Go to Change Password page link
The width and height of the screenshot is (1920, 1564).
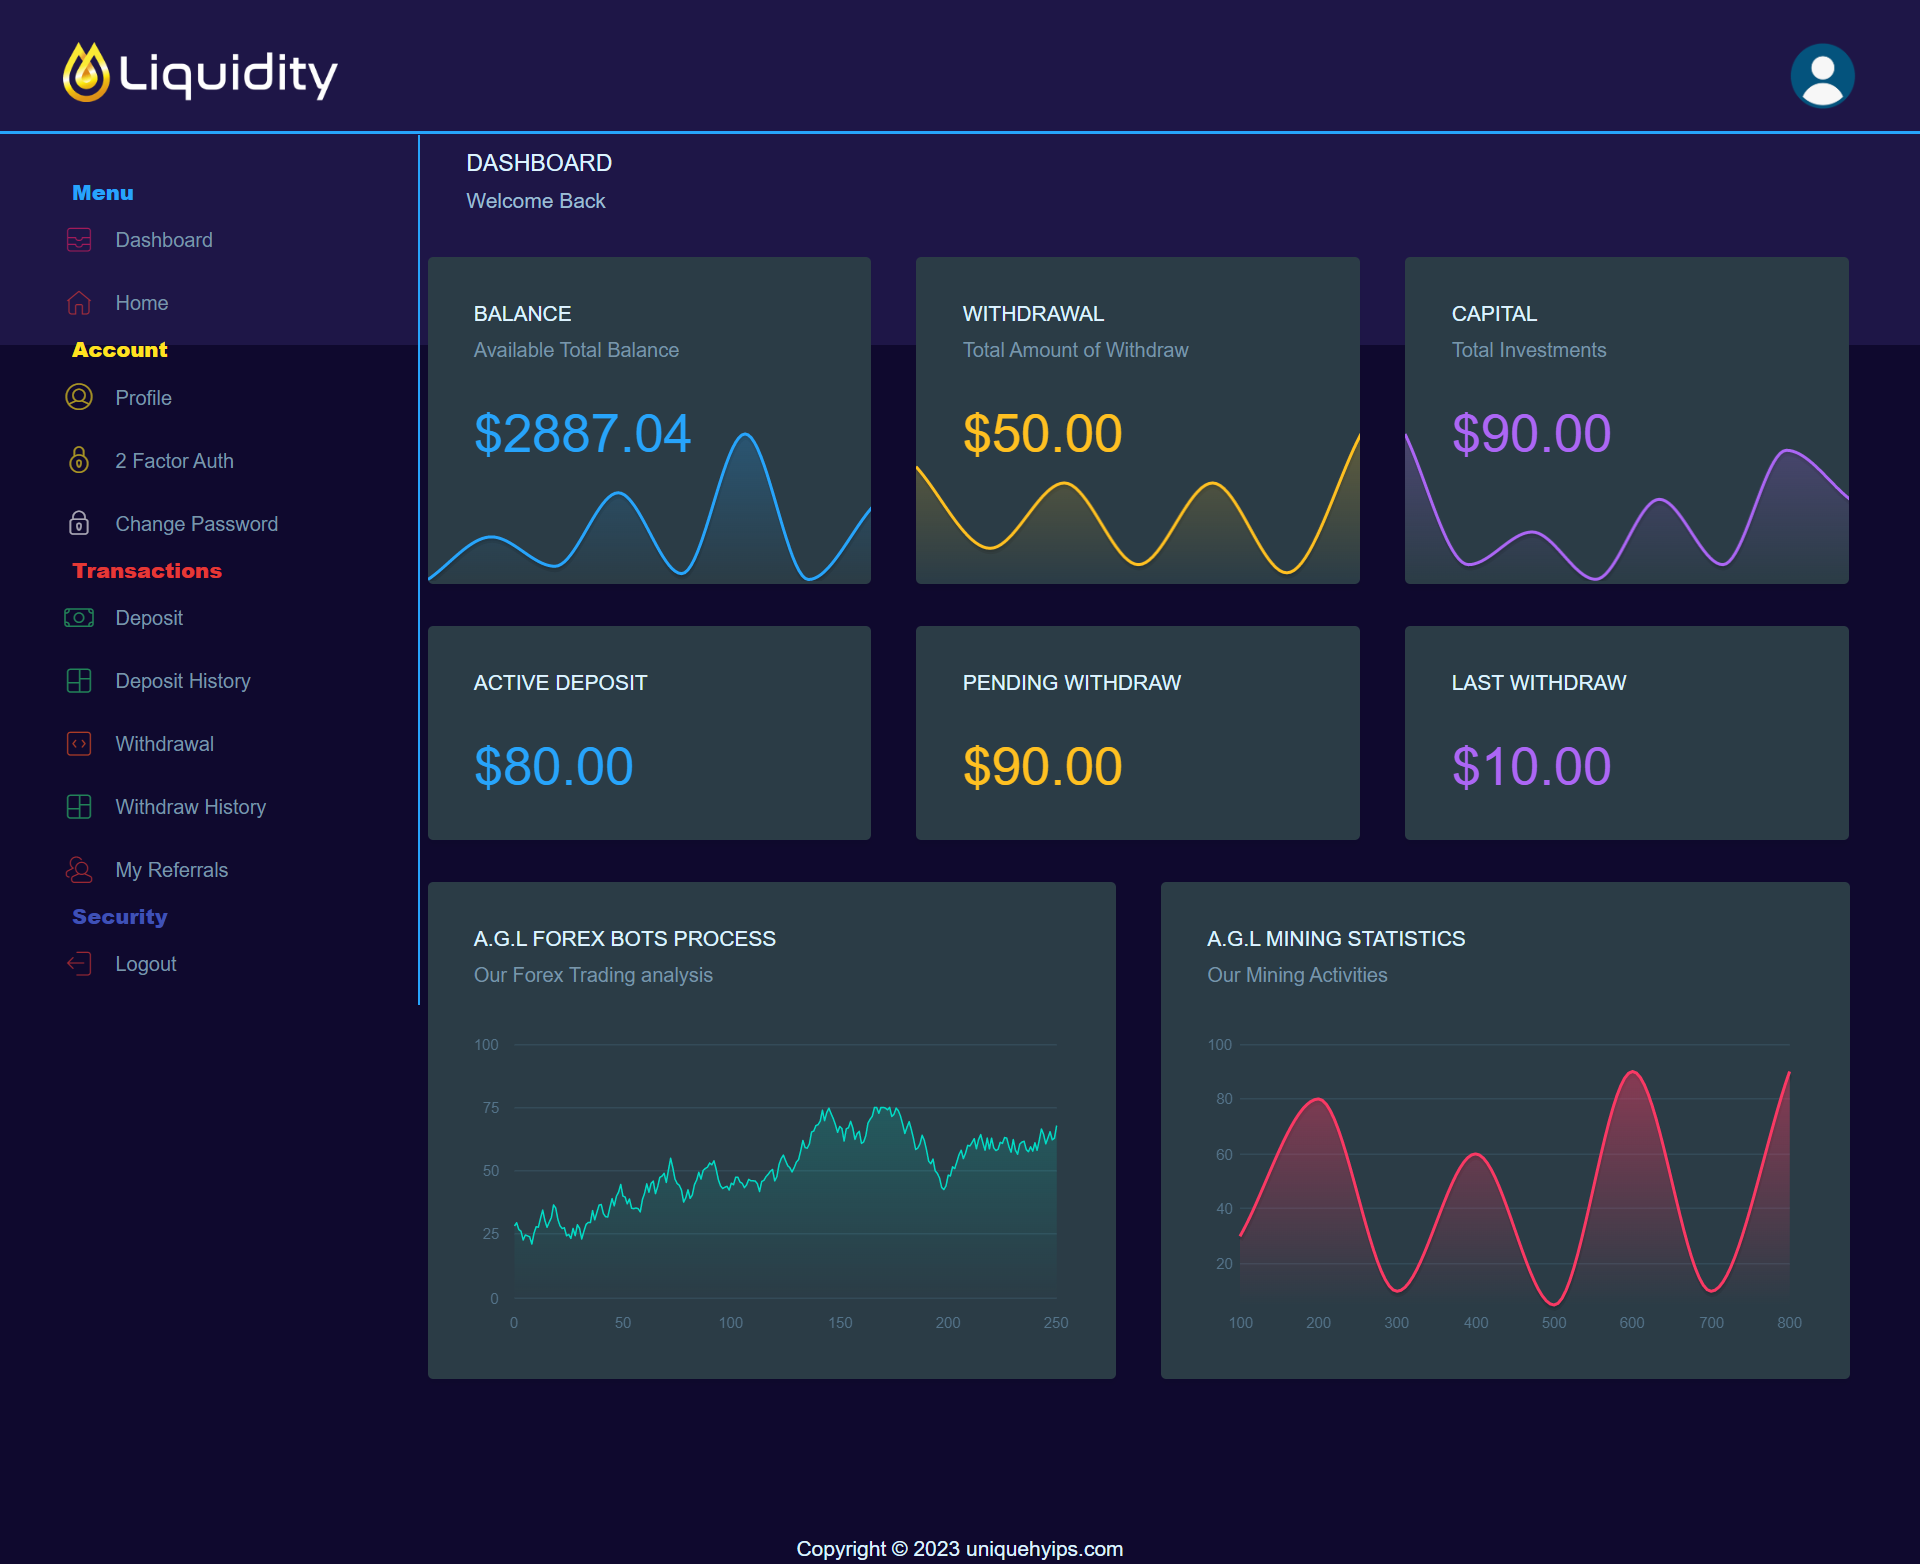tap(196, 524)
